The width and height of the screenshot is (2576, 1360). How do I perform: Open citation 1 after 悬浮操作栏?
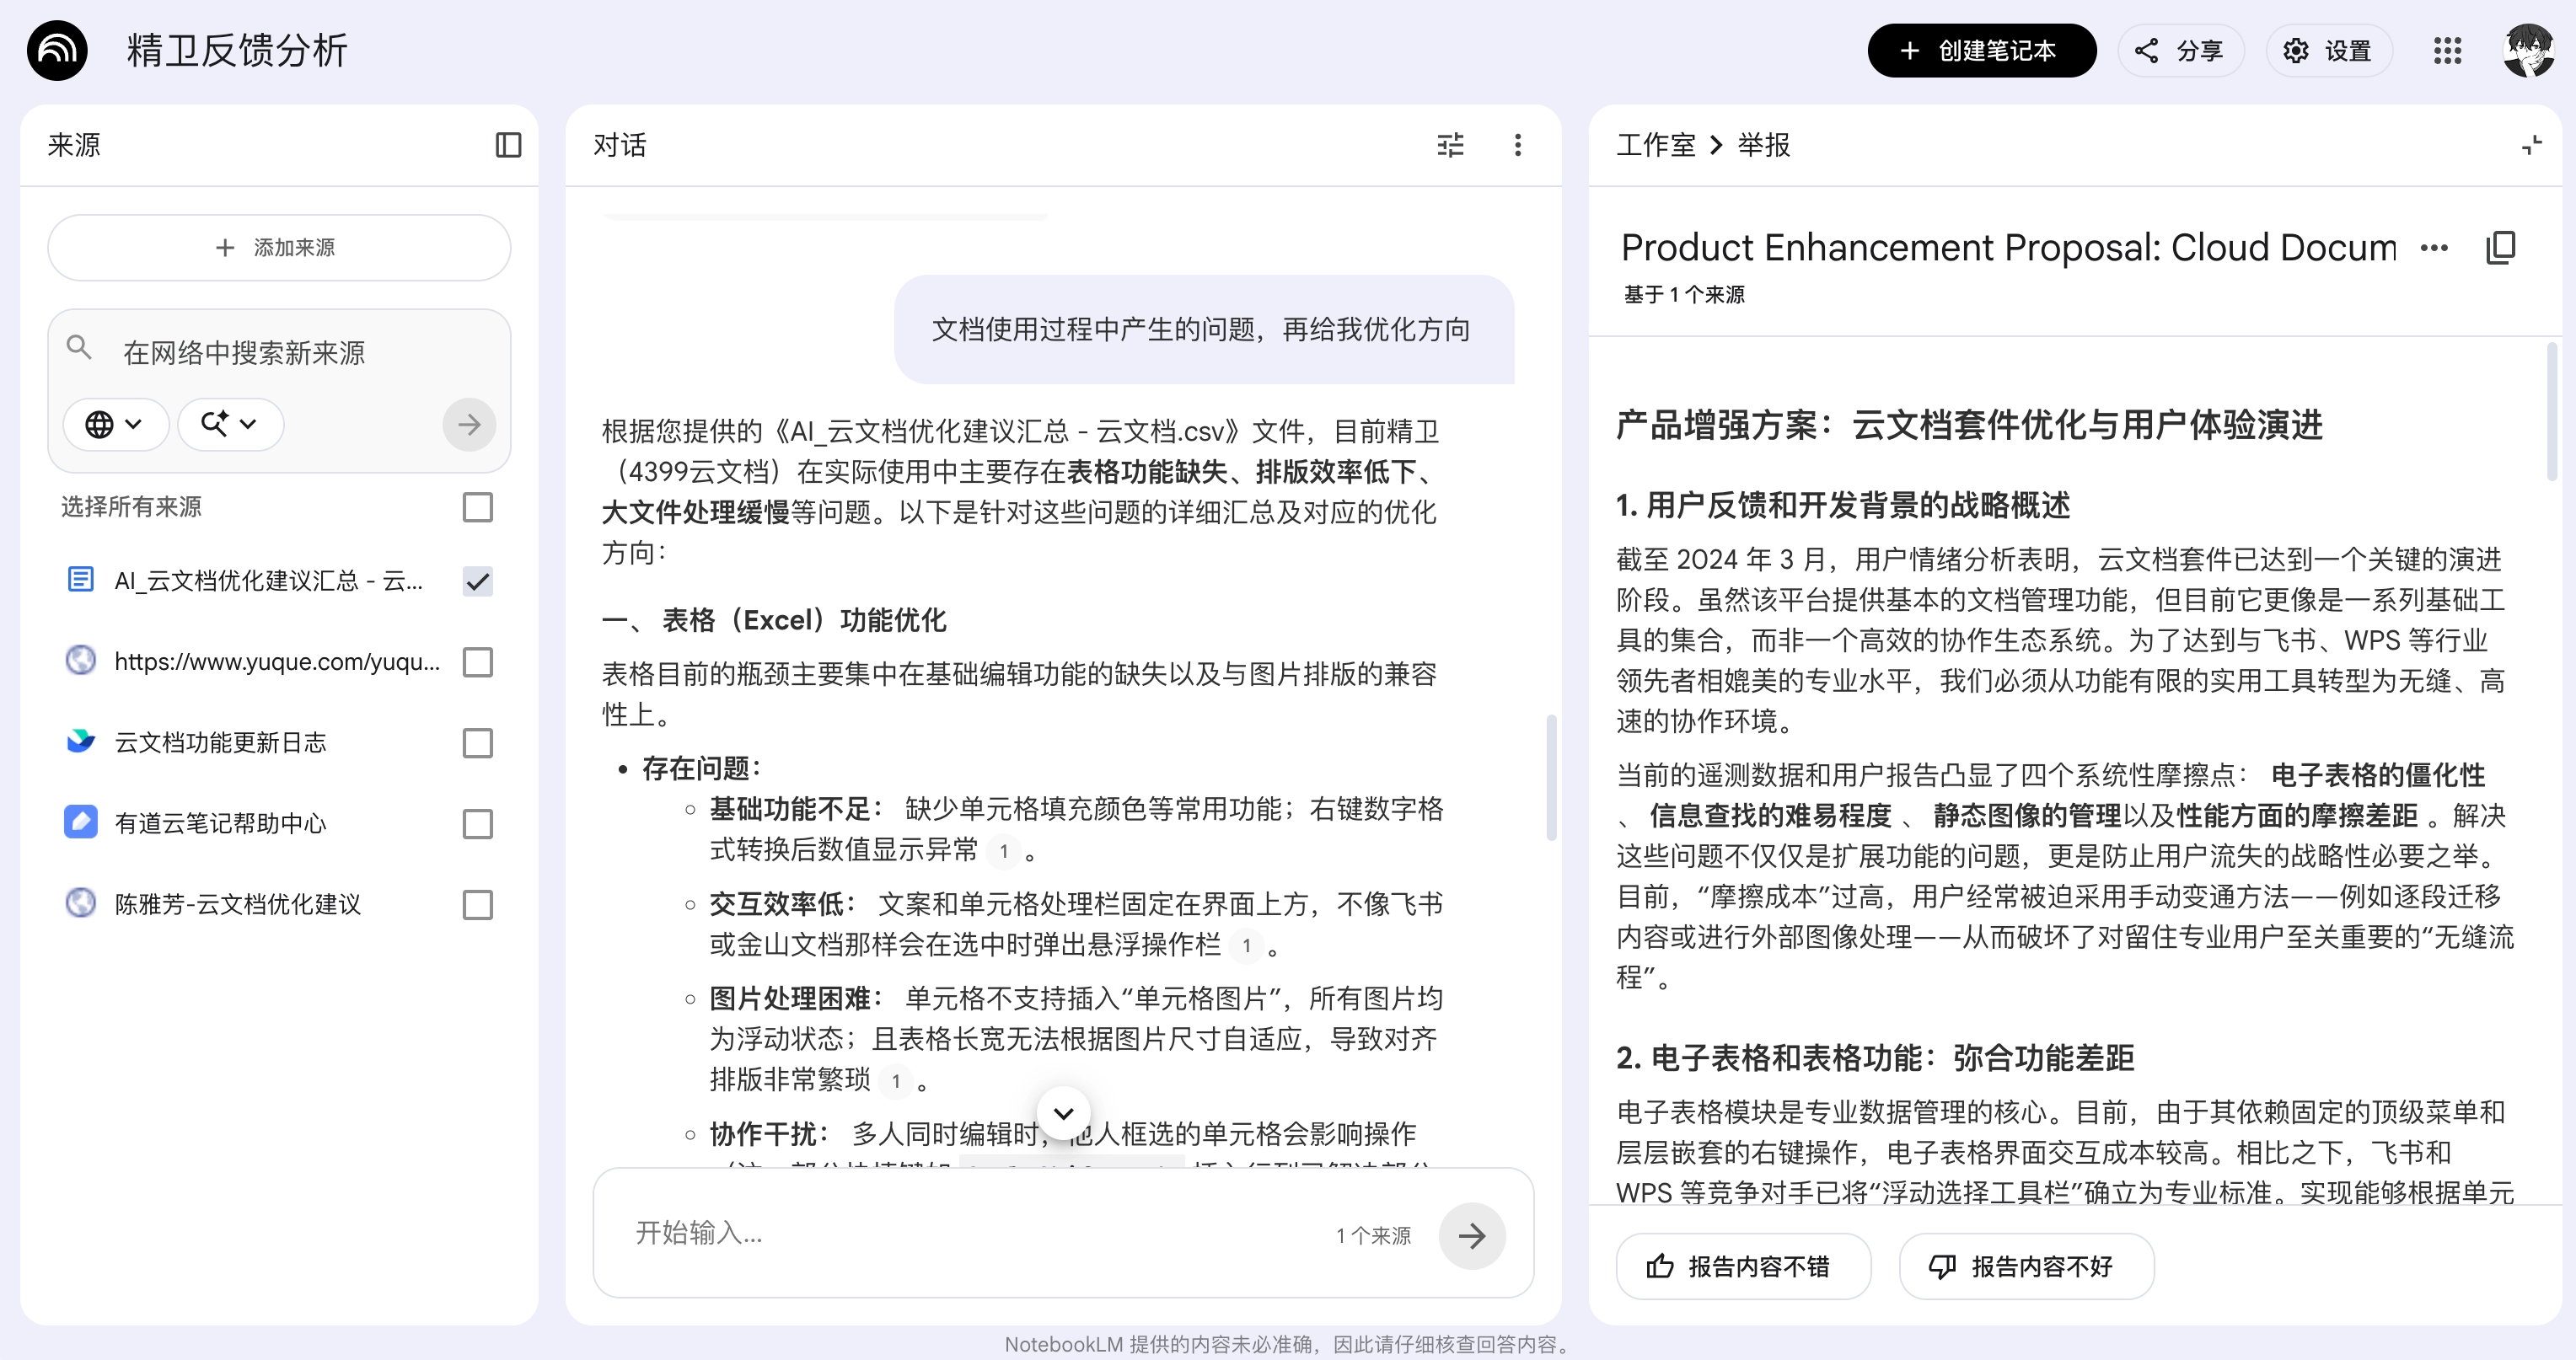coord(1246,945)
